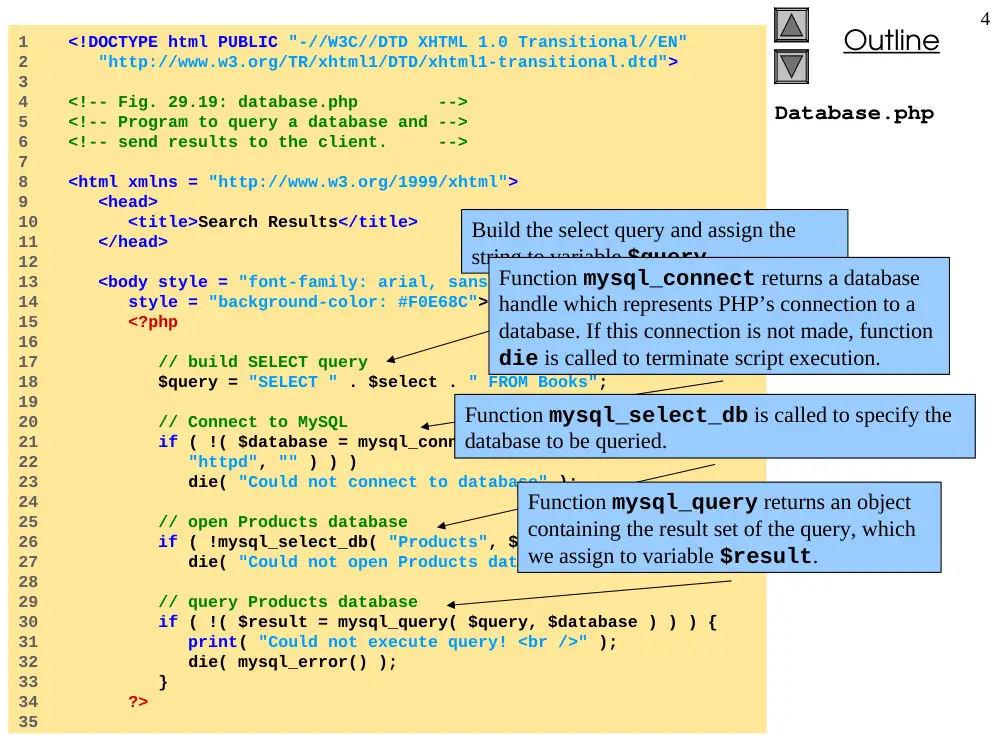
Task: Click the DOCTYPE html PUBLIC declaration line
Action: [378, 42]
